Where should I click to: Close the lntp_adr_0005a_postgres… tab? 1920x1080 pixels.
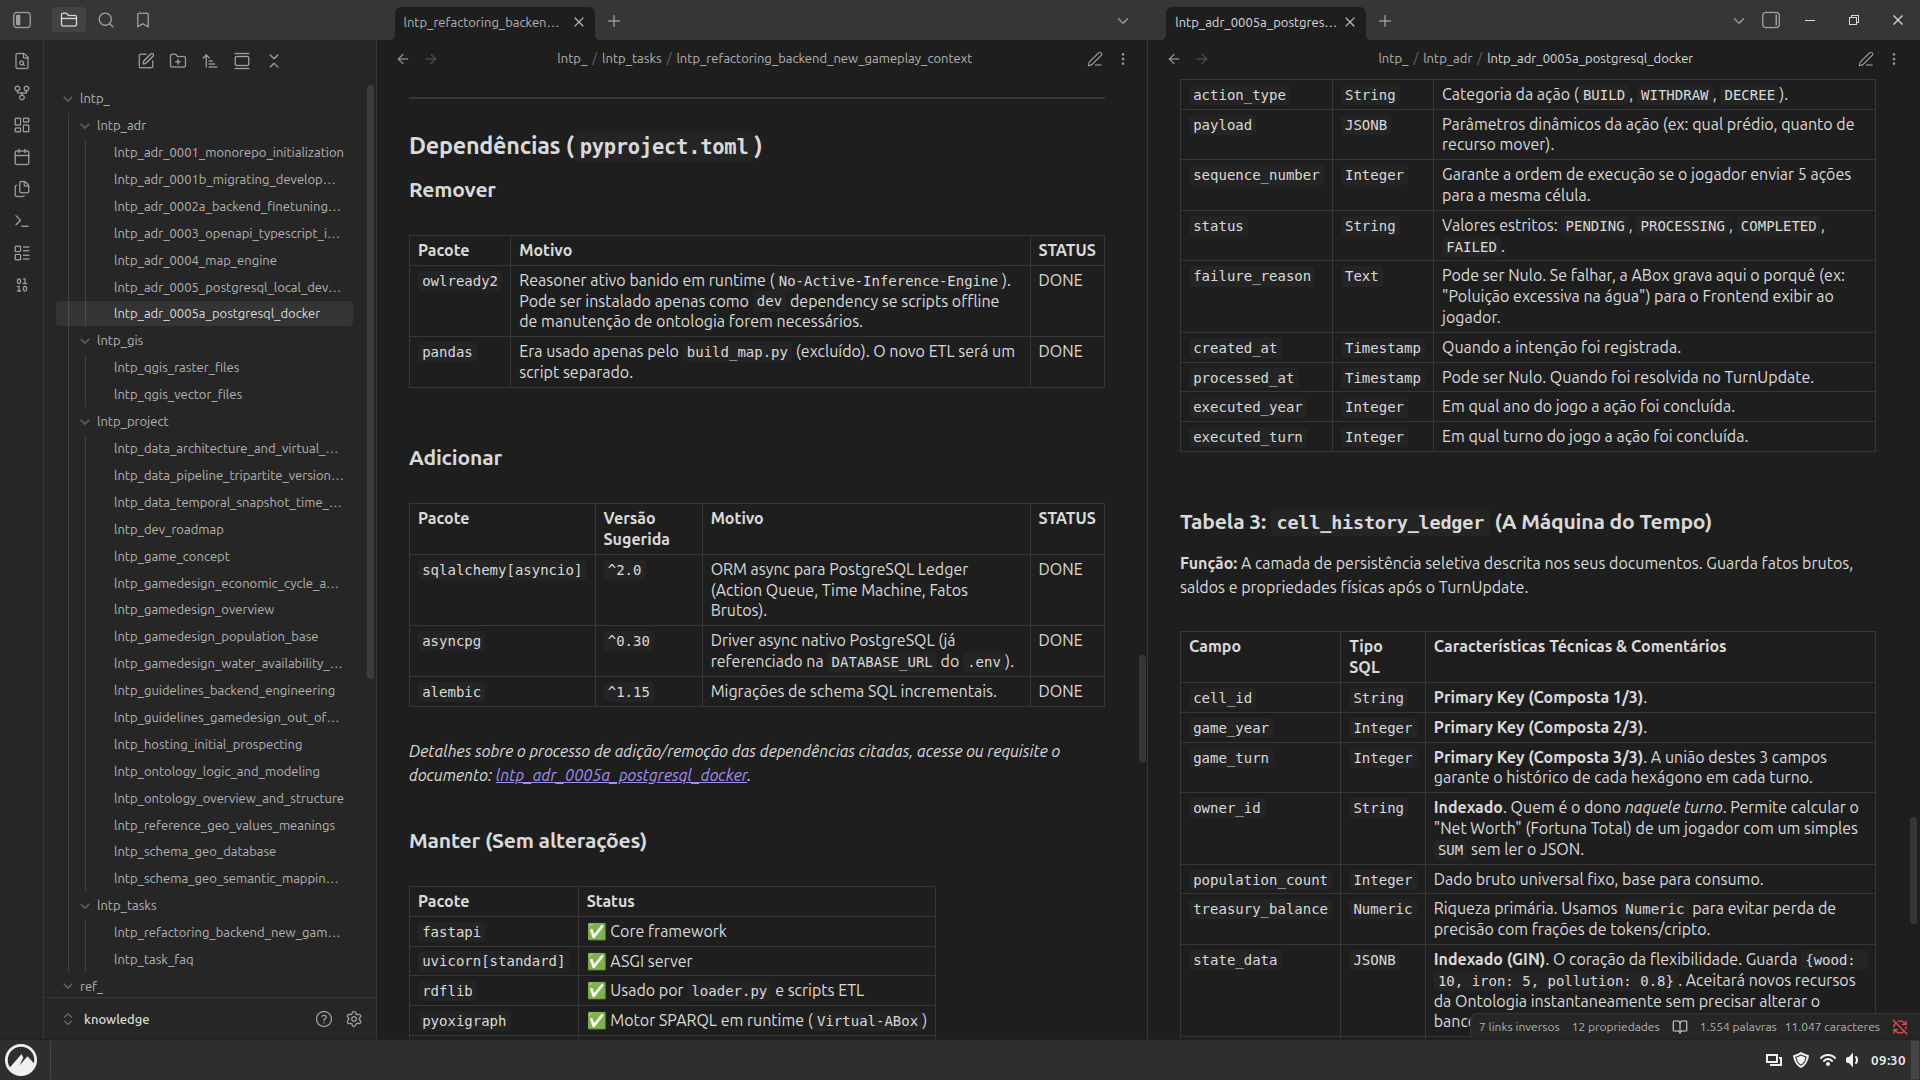pos(1350,21)
